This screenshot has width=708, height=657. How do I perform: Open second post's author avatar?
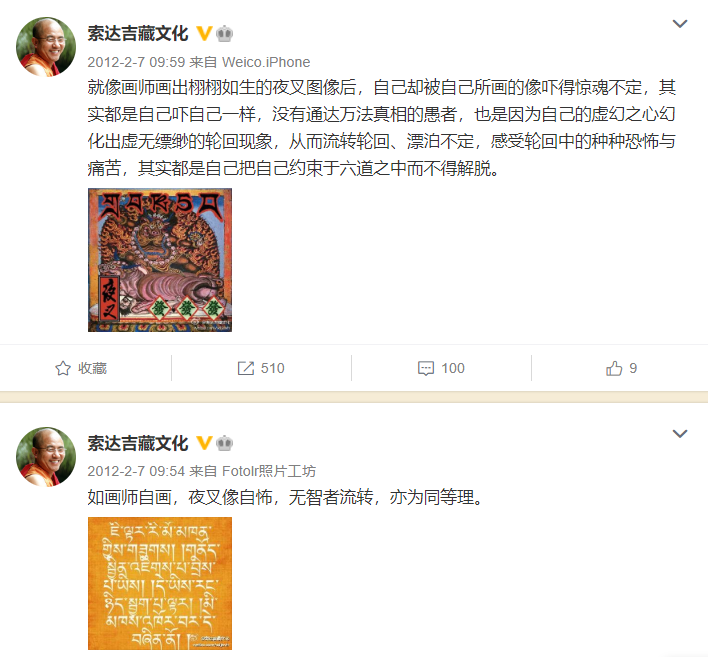46,457
